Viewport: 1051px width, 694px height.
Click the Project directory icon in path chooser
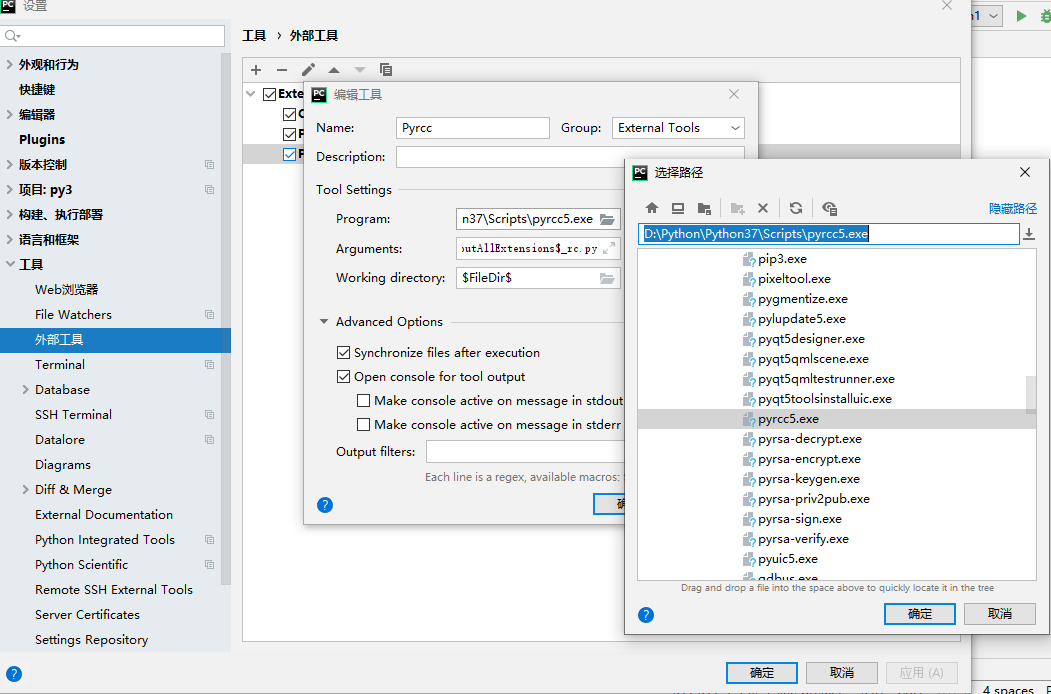coord(704,208)
